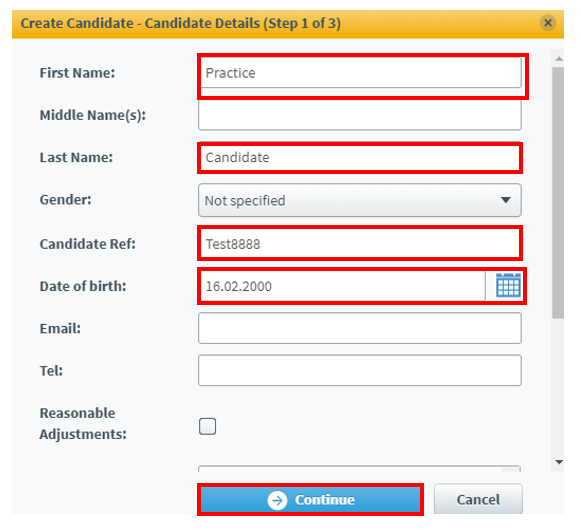Click the vertical scrollbar thumb

tap(558, 192)
